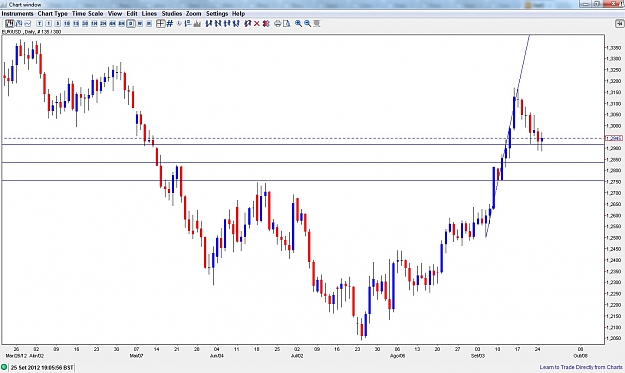Select the 30 minute time scale button

pos(85,24)
